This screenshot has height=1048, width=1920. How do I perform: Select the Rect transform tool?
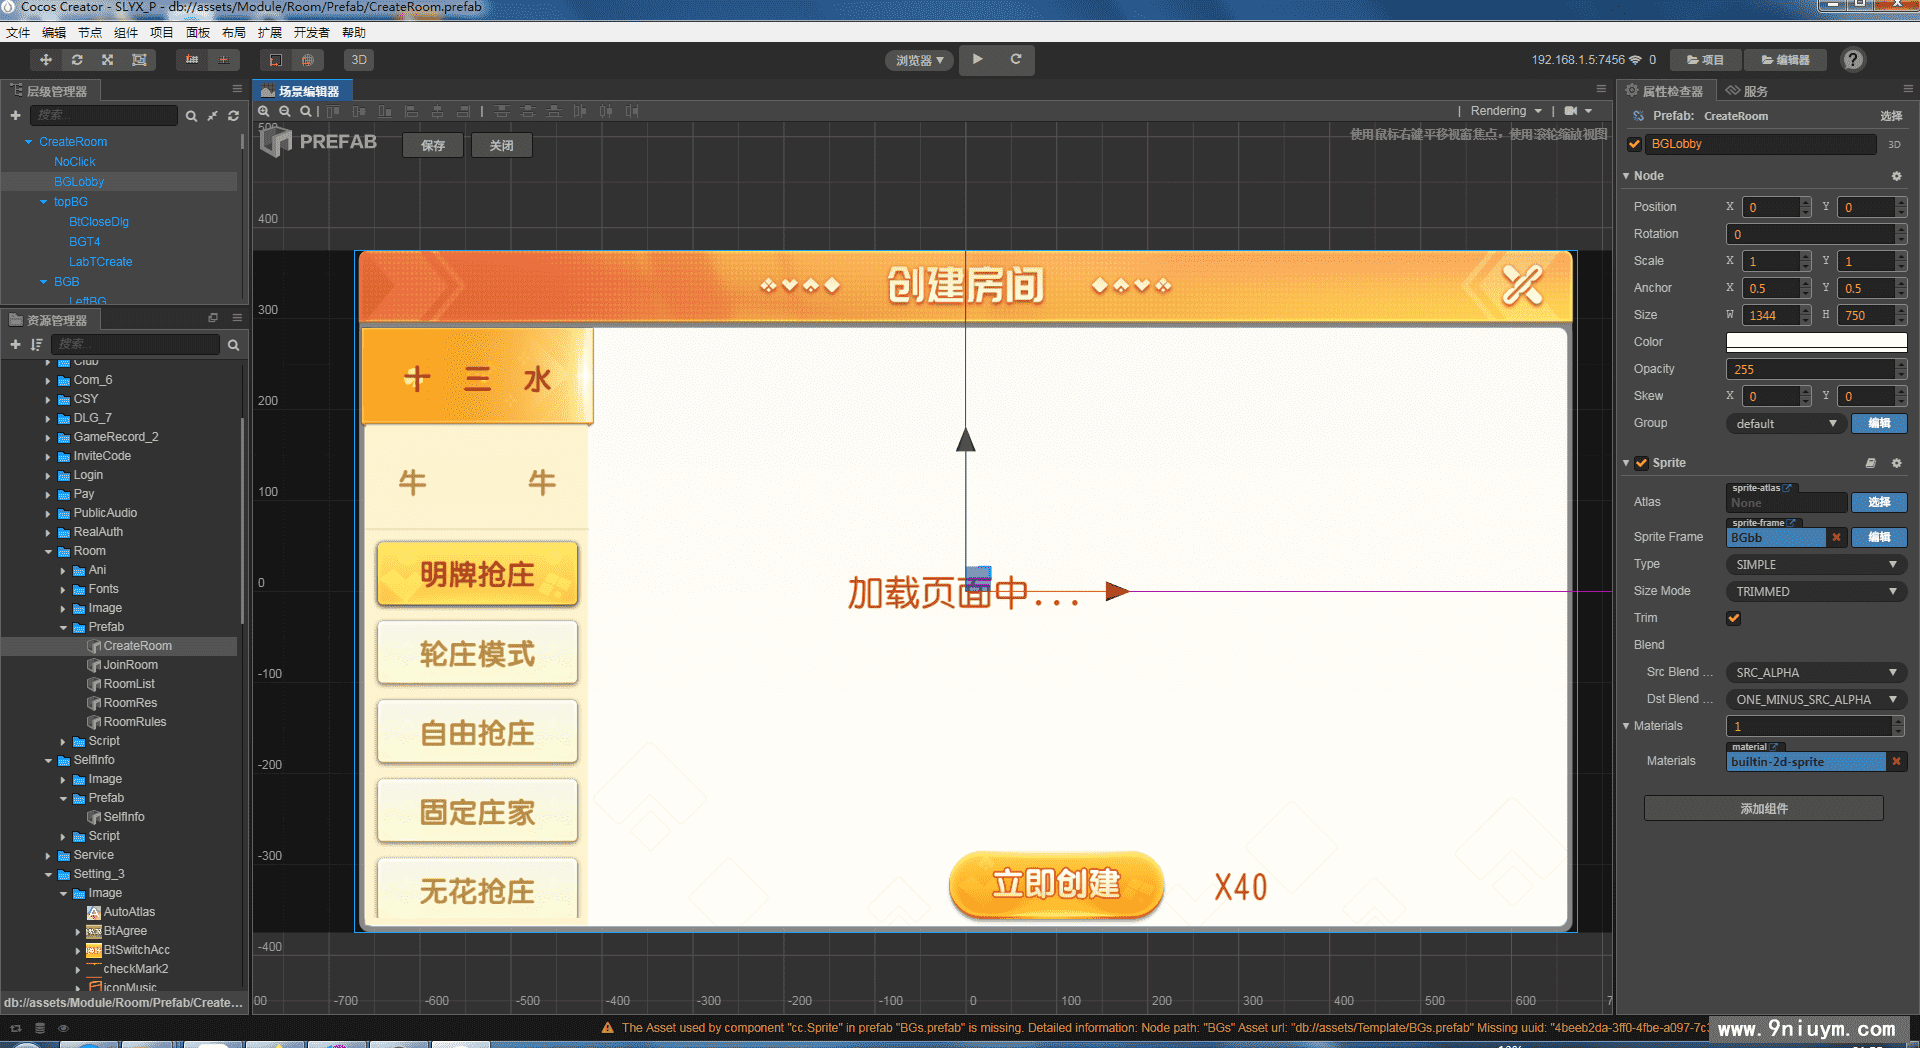coord(139,60)
